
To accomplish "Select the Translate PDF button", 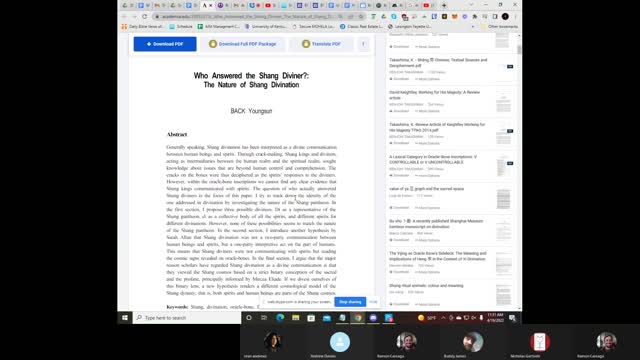I will pyautogui.click(x=321, y=44).
